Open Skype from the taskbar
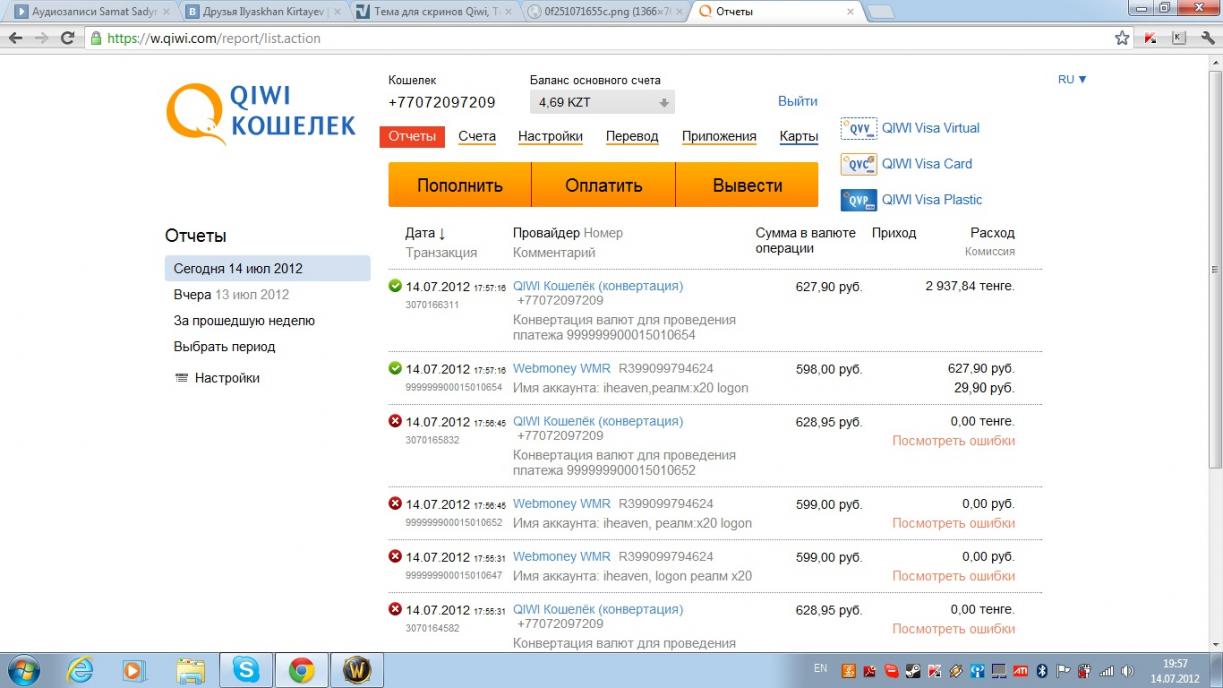 [246, 669]
